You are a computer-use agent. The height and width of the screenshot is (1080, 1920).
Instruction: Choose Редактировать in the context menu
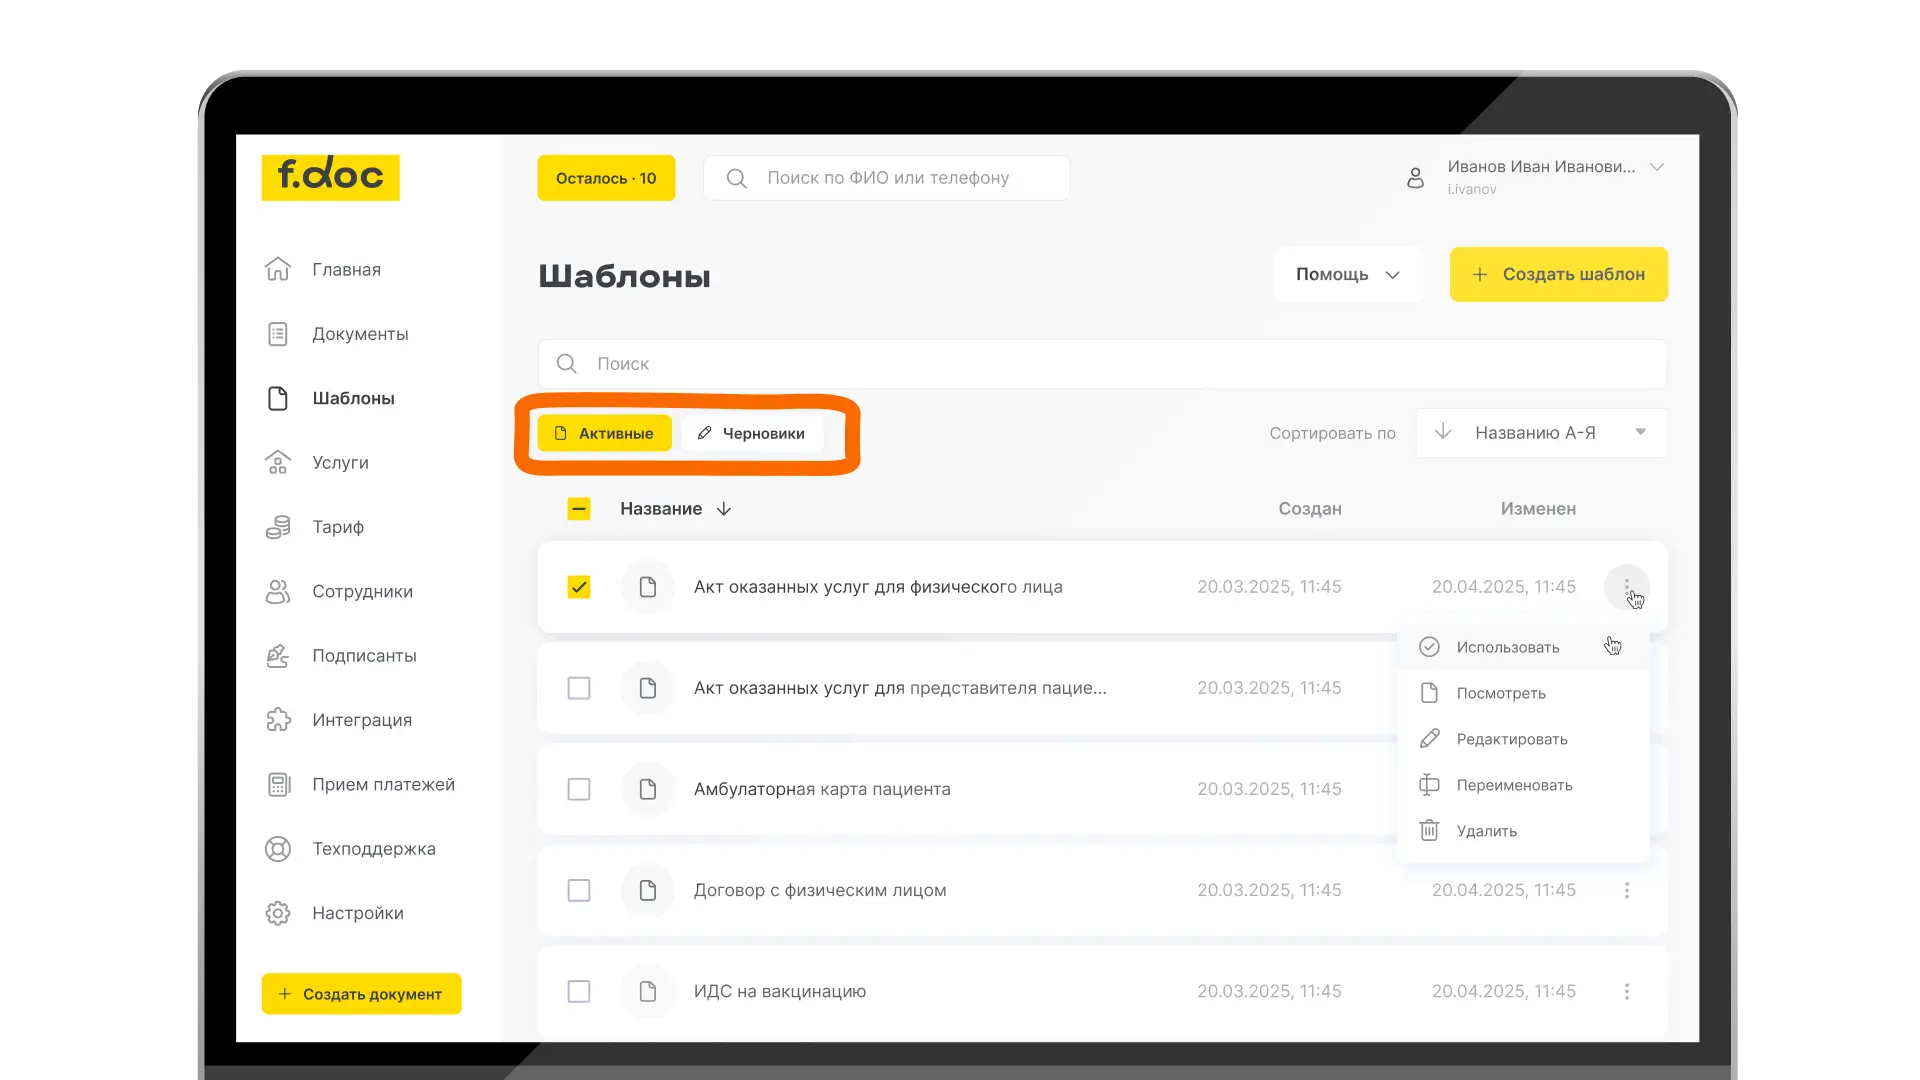[1511, 739]
